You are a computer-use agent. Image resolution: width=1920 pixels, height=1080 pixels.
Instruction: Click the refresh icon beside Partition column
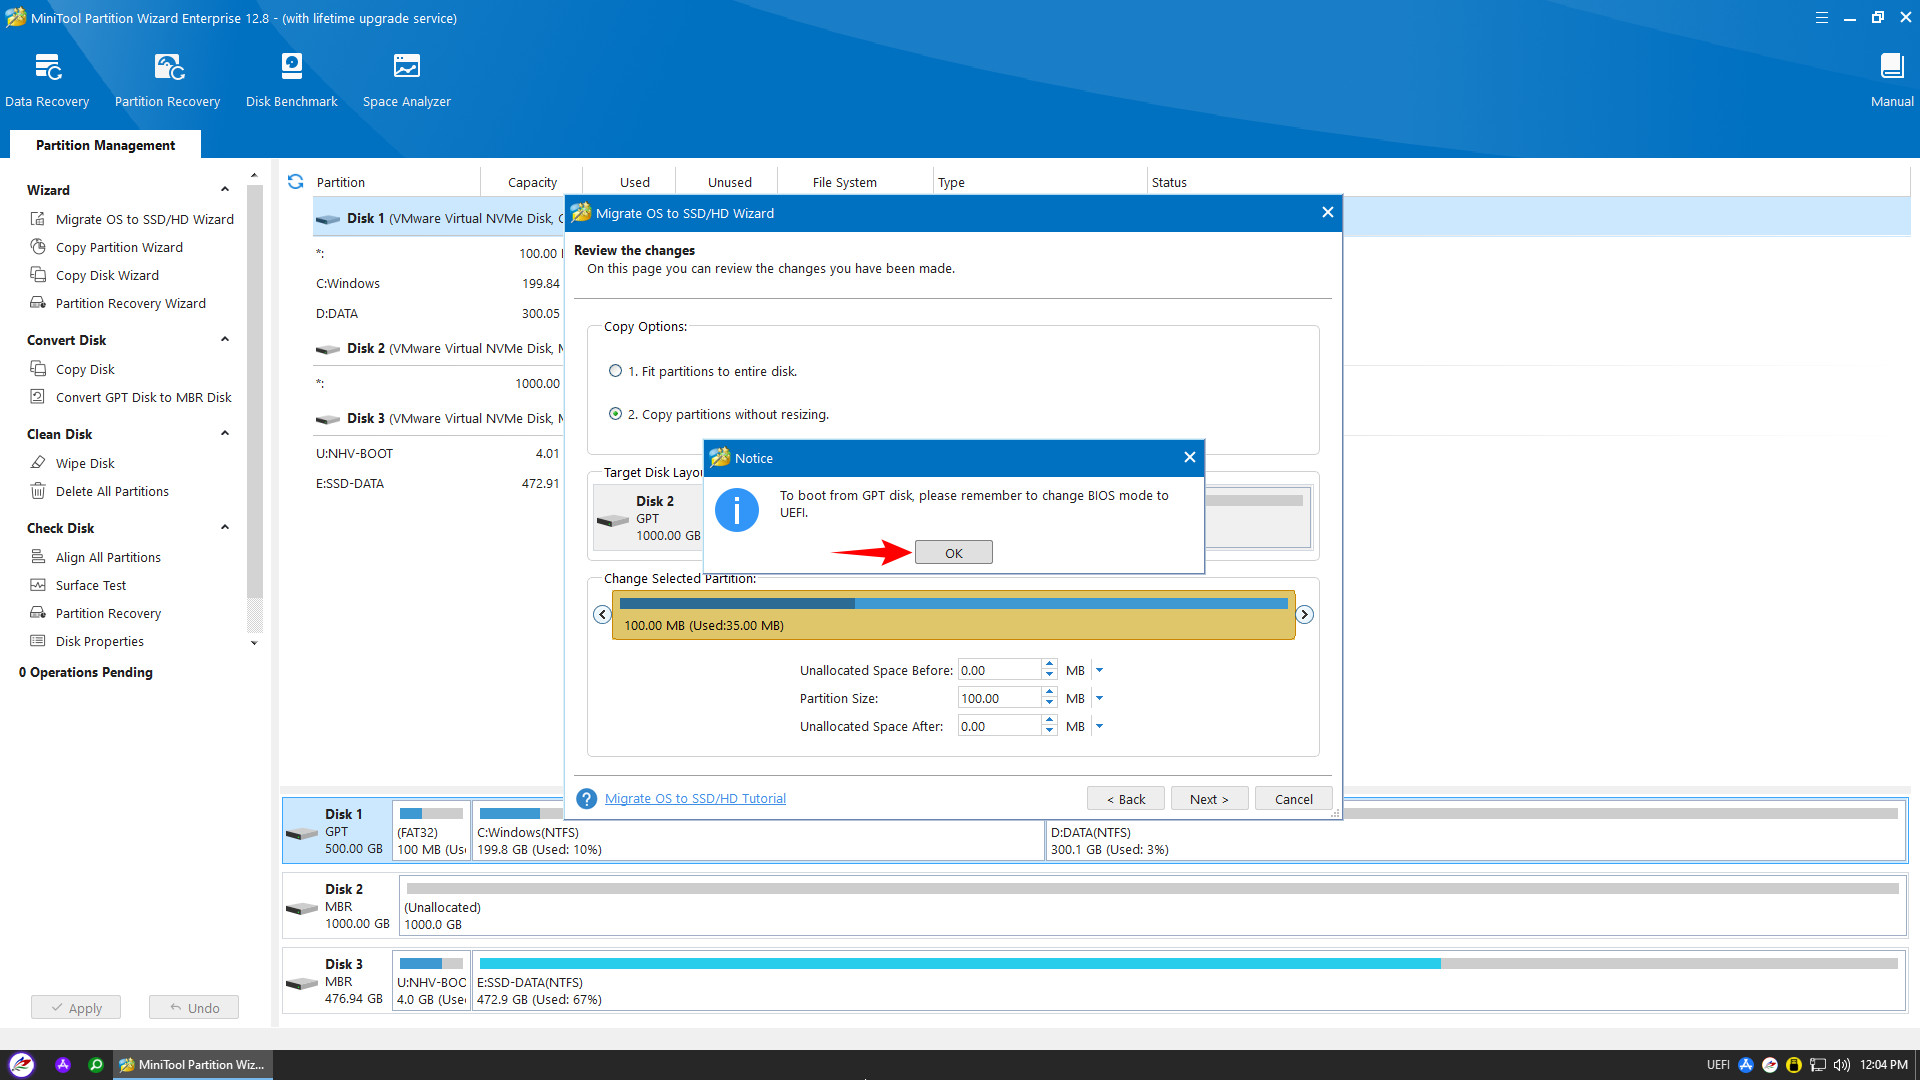[295, 182]
